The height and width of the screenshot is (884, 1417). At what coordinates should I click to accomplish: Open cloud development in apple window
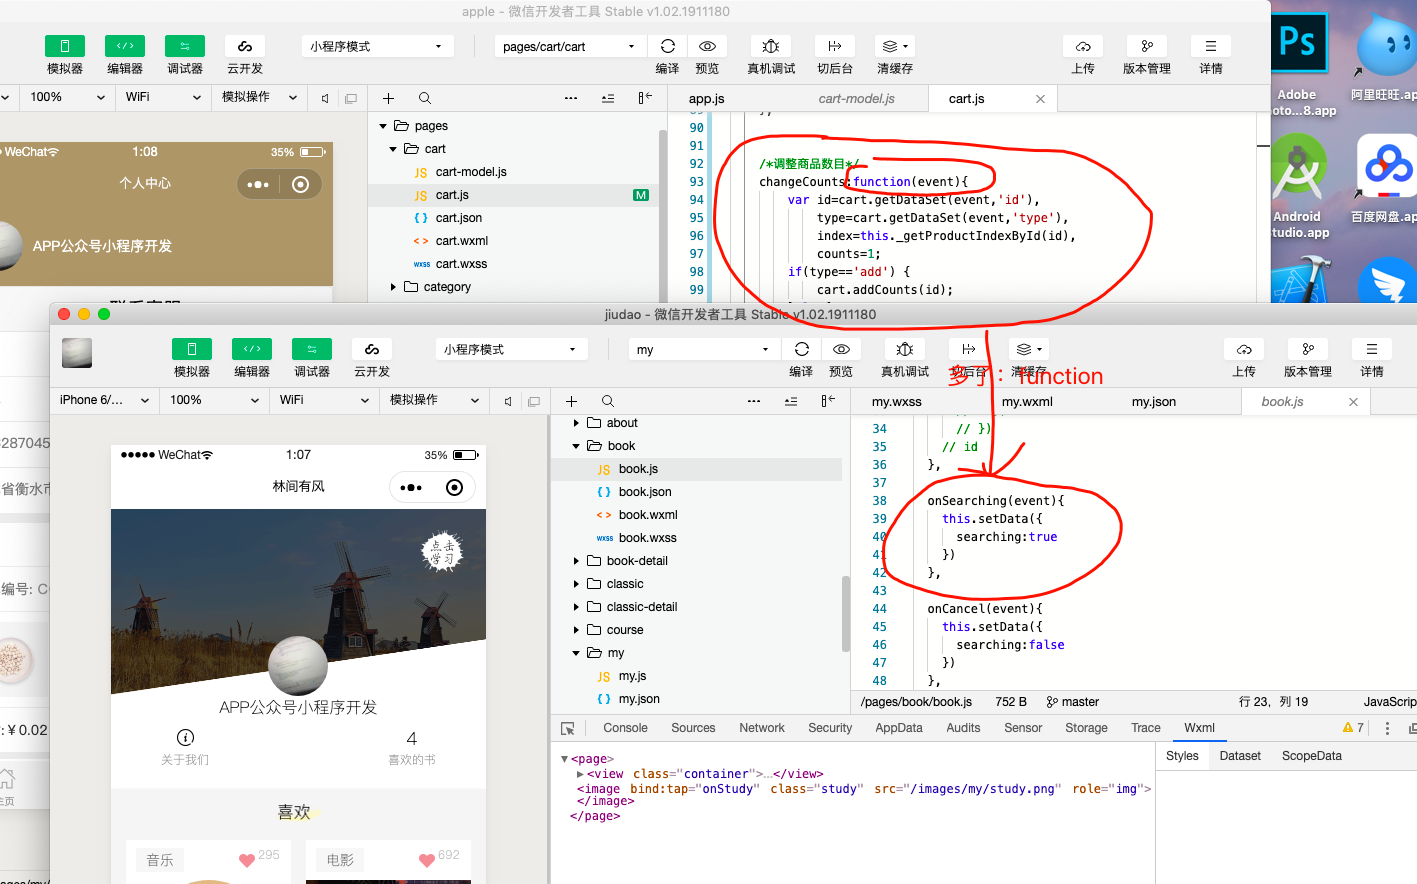pyautogui.click(x=244, y=46)
